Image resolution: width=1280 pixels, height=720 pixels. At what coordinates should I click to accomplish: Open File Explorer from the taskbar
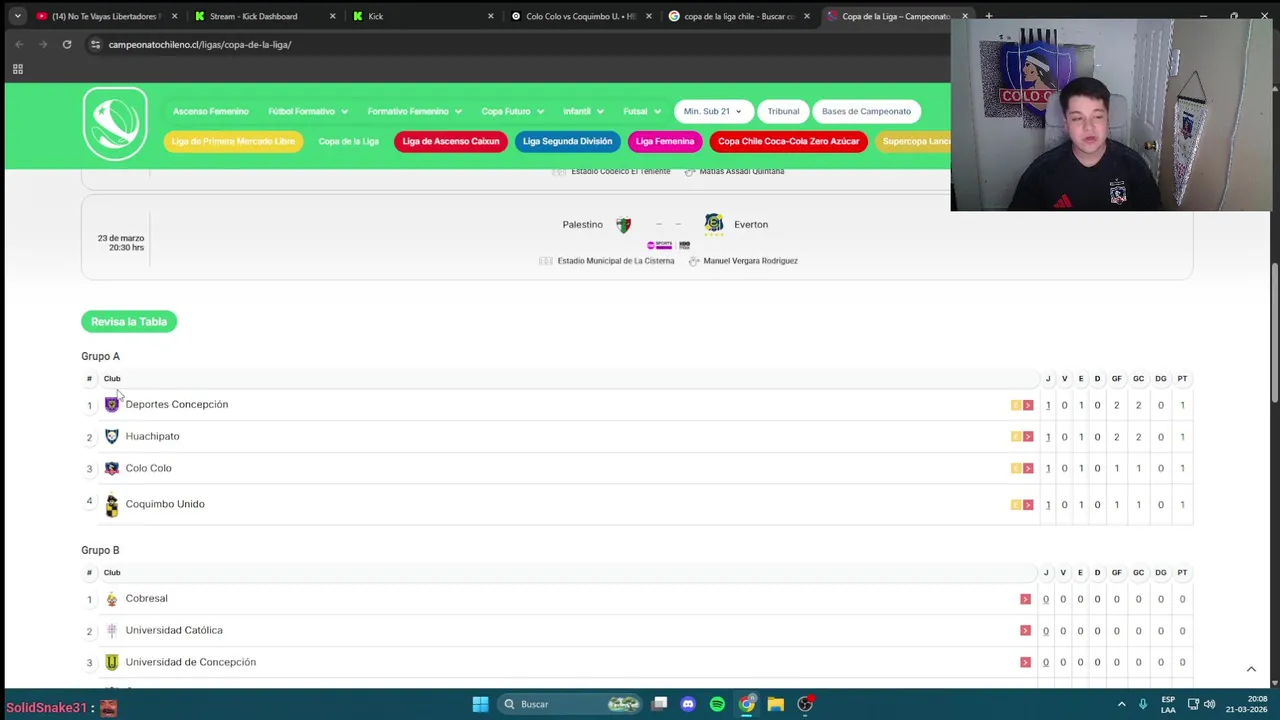point(775,704)
